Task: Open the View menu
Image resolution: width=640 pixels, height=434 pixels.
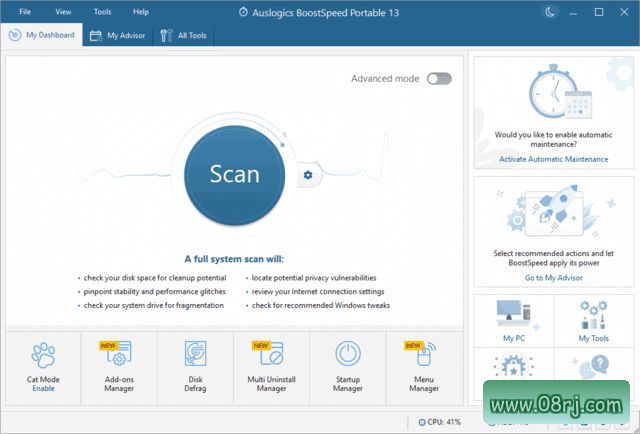Action: click(x=63, y=12)
